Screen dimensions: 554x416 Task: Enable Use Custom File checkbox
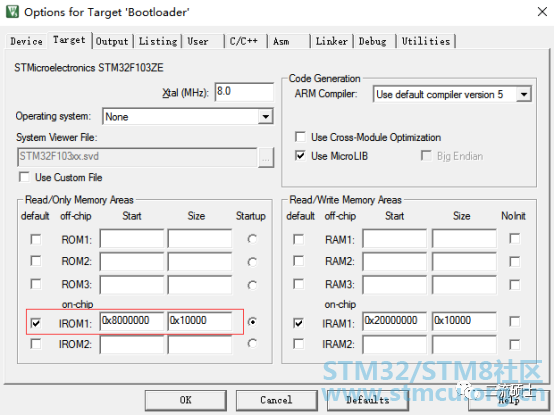click(24, 177)
